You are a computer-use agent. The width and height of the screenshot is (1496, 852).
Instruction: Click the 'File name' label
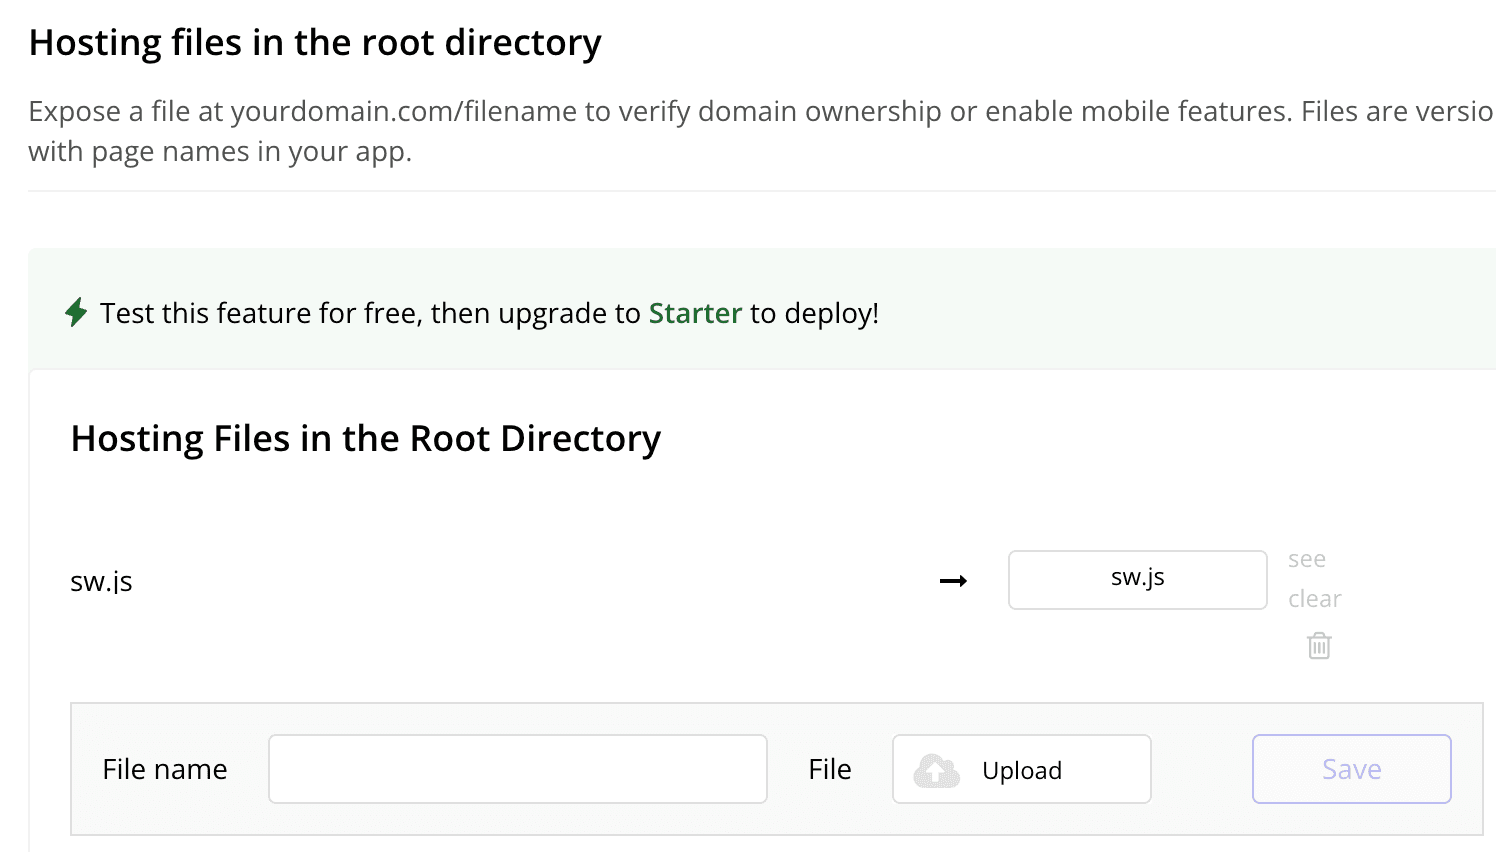165,769
